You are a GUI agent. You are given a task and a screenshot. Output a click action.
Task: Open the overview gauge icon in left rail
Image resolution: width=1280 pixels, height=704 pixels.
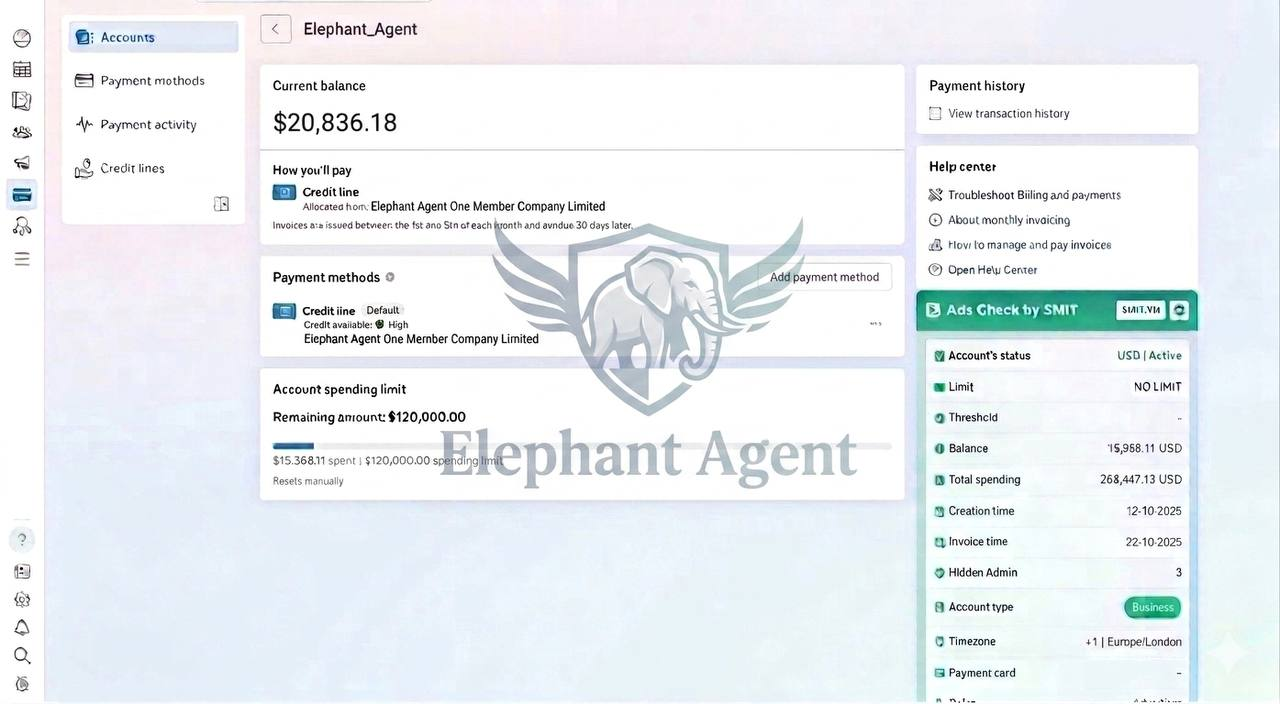[22, 38]
